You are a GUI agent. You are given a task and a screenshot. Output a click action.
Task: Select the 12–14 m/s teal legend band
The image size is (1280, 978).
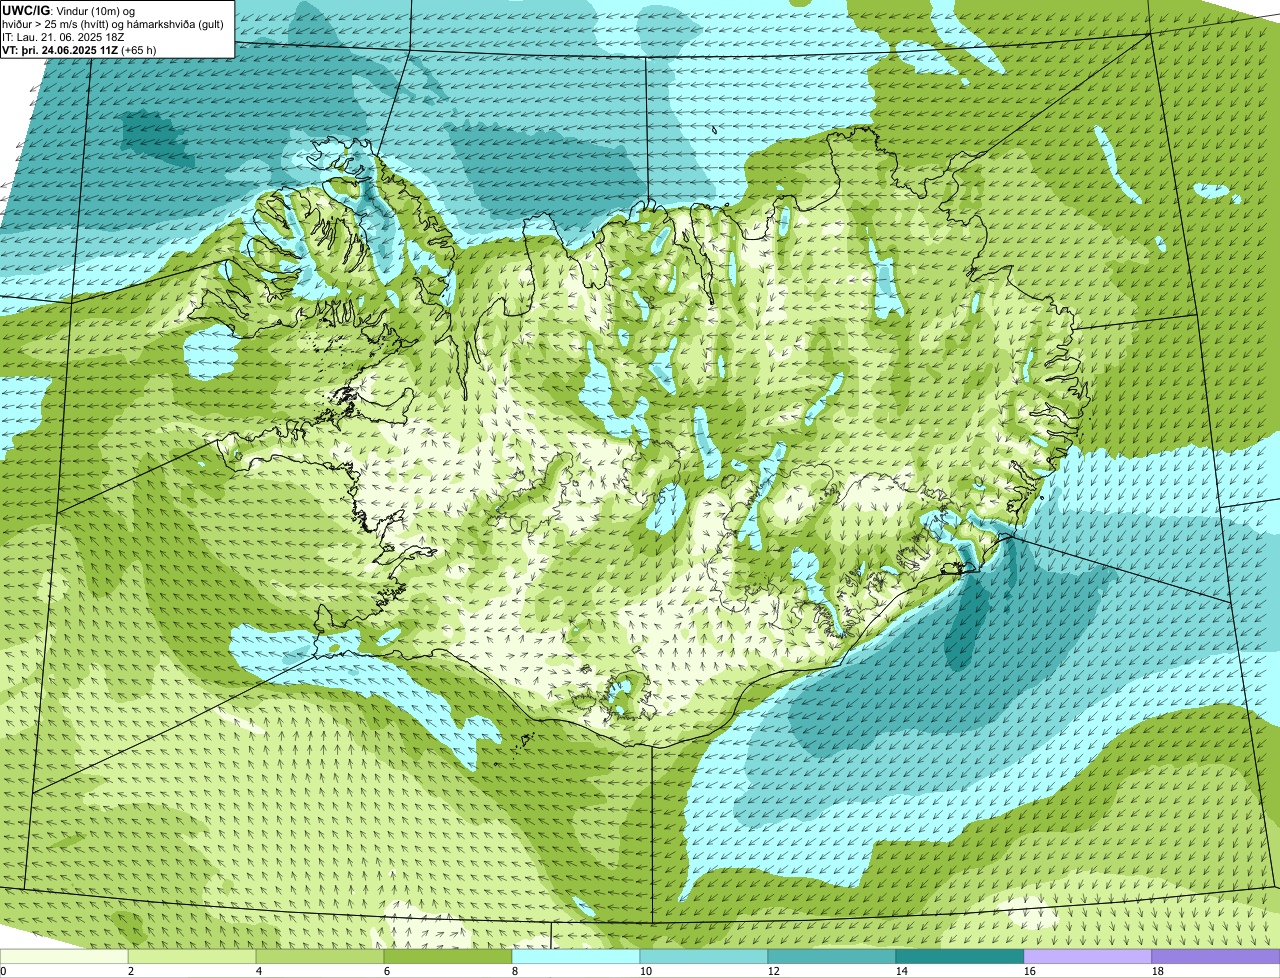[x=832, y=956]
